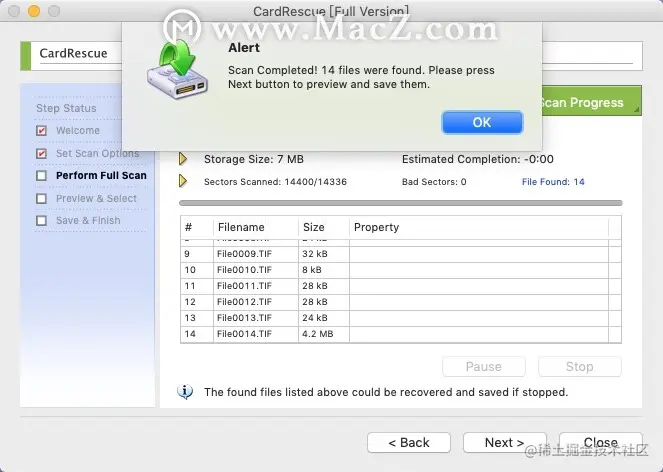The width and height of the screenshot is (663, 472).
Task: Click the Sectors Scanned: 14400/14336 text
Action: (x=275, y=182)
